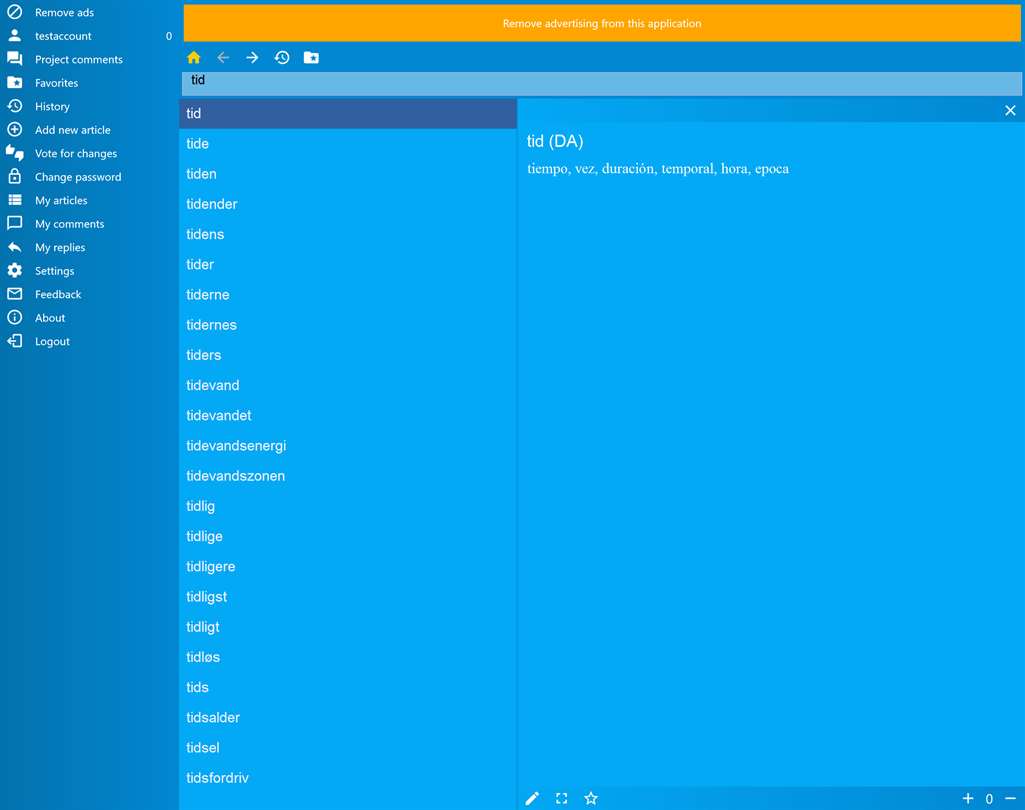This screenshot has height=810, width=1025.
Task: Click the testaccount user icon
Action: [x=14, y=35]
